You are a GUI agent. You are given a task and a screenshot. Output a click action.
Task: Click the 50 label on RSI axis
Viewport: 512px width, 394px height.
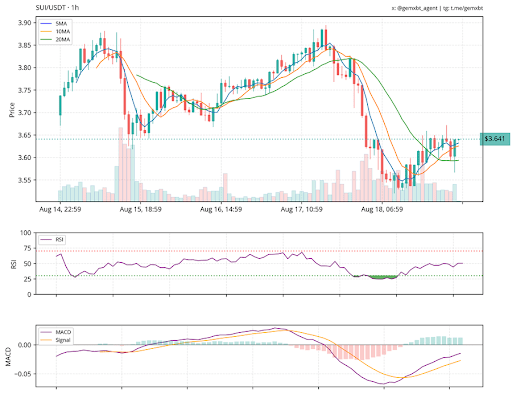(28, 264)
